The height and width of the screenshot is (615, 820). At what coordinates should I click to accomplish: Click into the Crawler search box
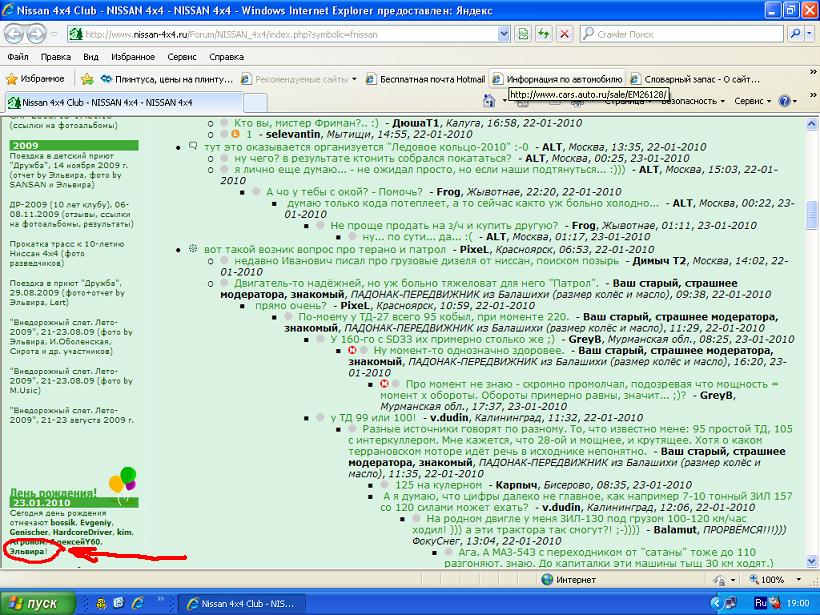(x=682, y=35)
